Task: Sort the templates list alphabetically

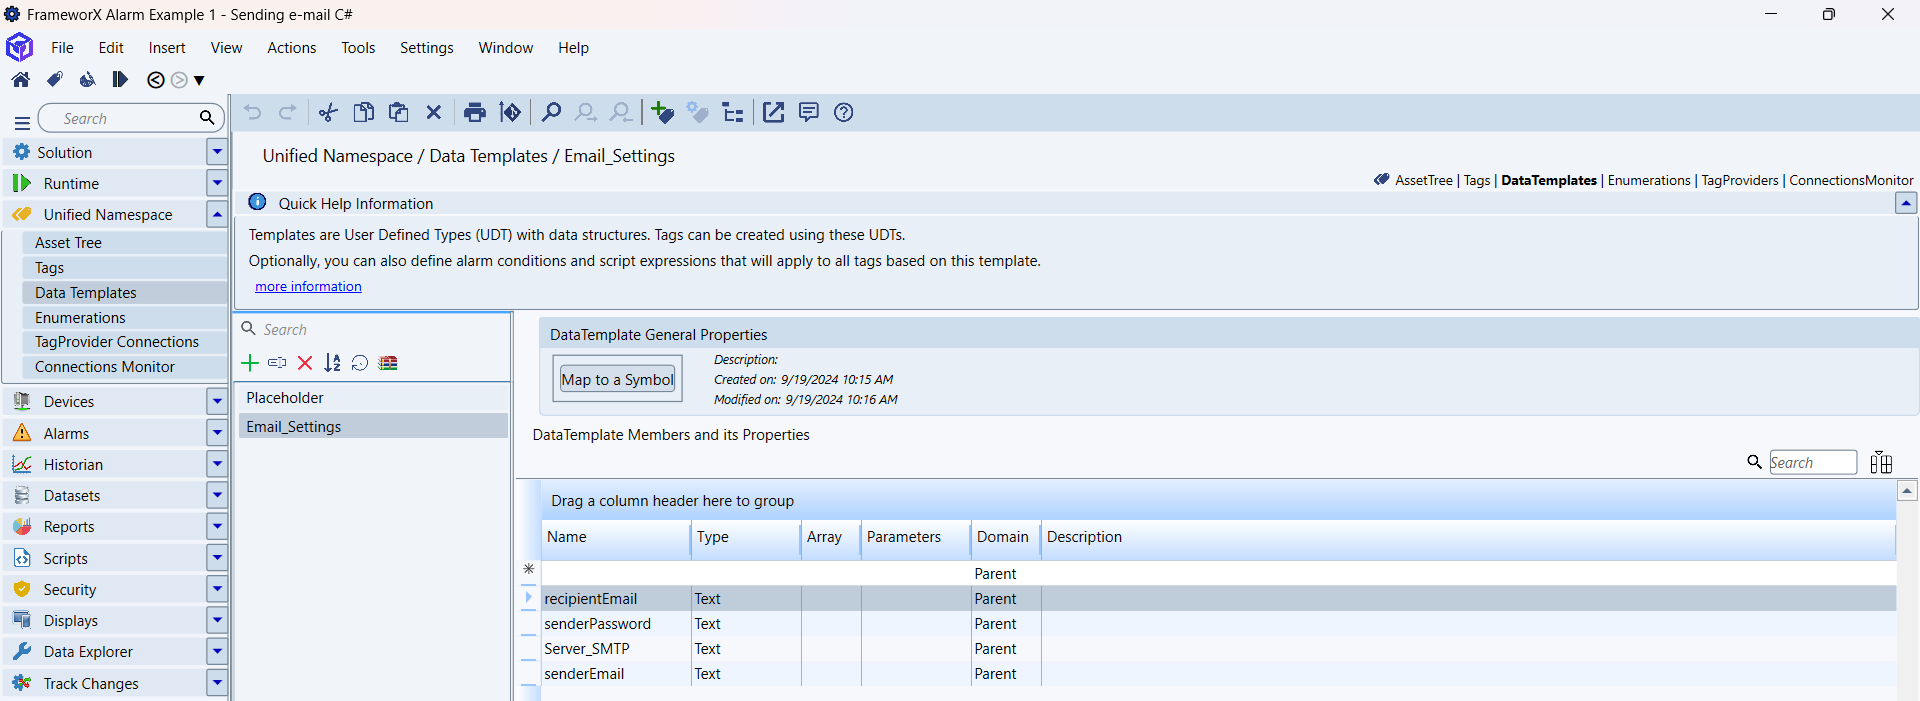Action: pyautogui.click(x=332, y=363)
